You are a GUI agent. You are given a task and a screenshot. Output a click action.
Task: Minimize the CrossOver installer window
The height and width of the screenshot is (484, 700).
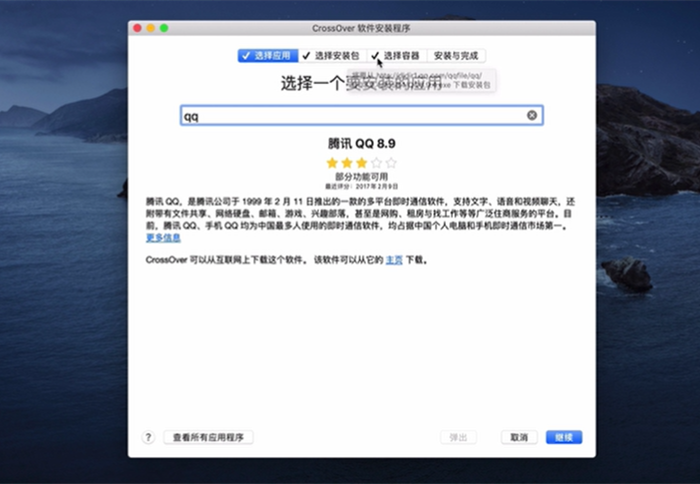pyautogui.click(x=151, y=28)
